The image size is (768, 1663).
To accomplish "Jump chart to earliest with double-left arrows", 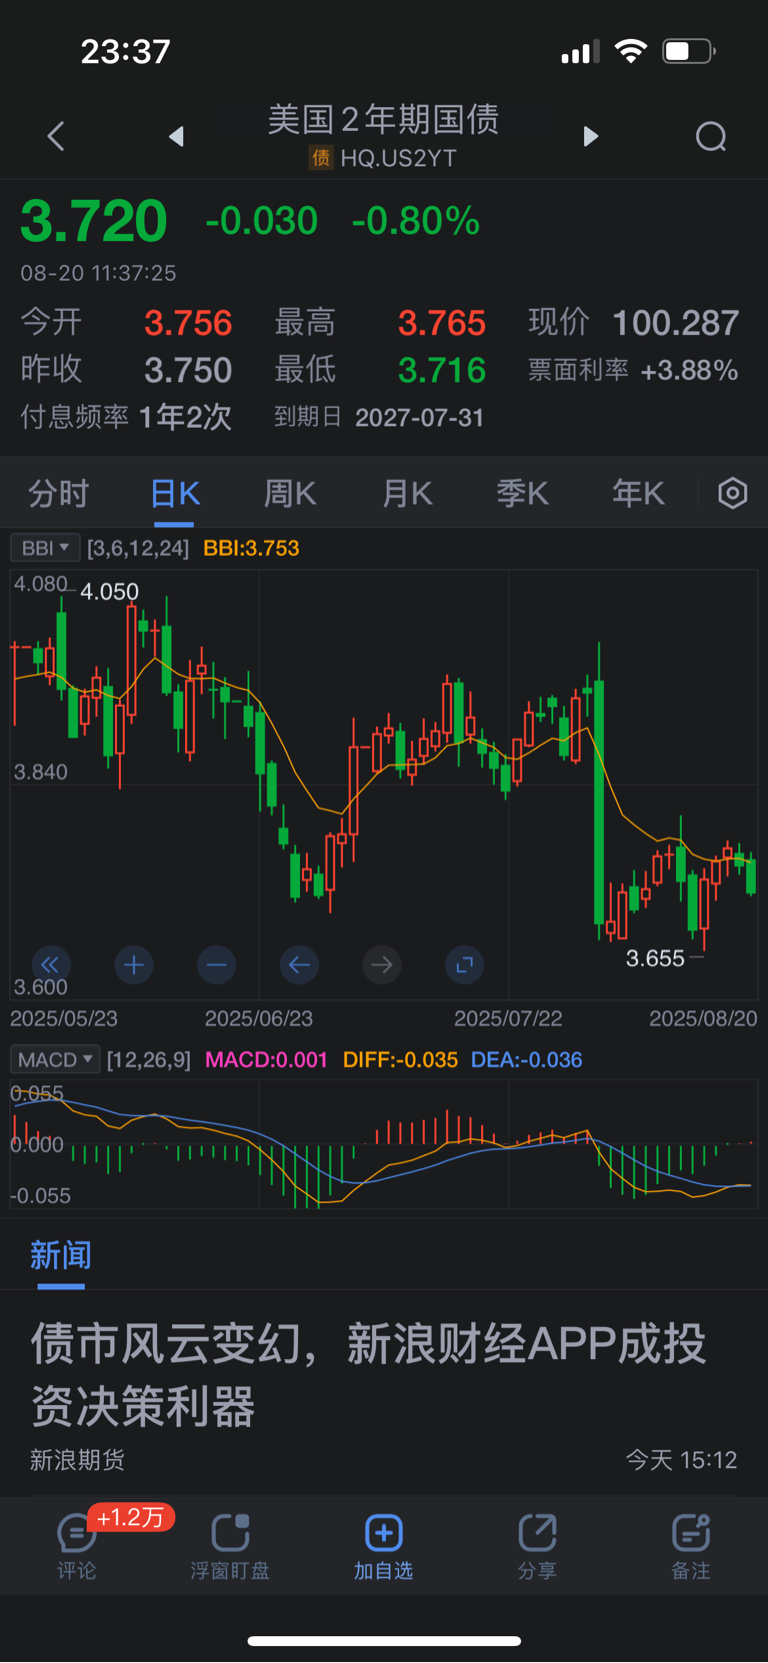I will [x=50, y=965].
